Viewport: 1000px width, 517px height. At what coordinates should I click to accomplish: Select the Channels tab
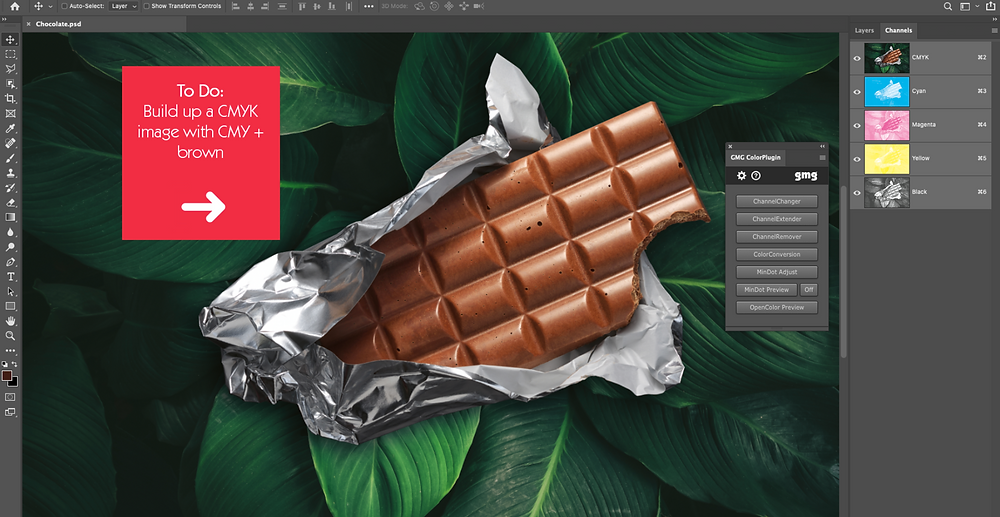click(x=898, y=31)
